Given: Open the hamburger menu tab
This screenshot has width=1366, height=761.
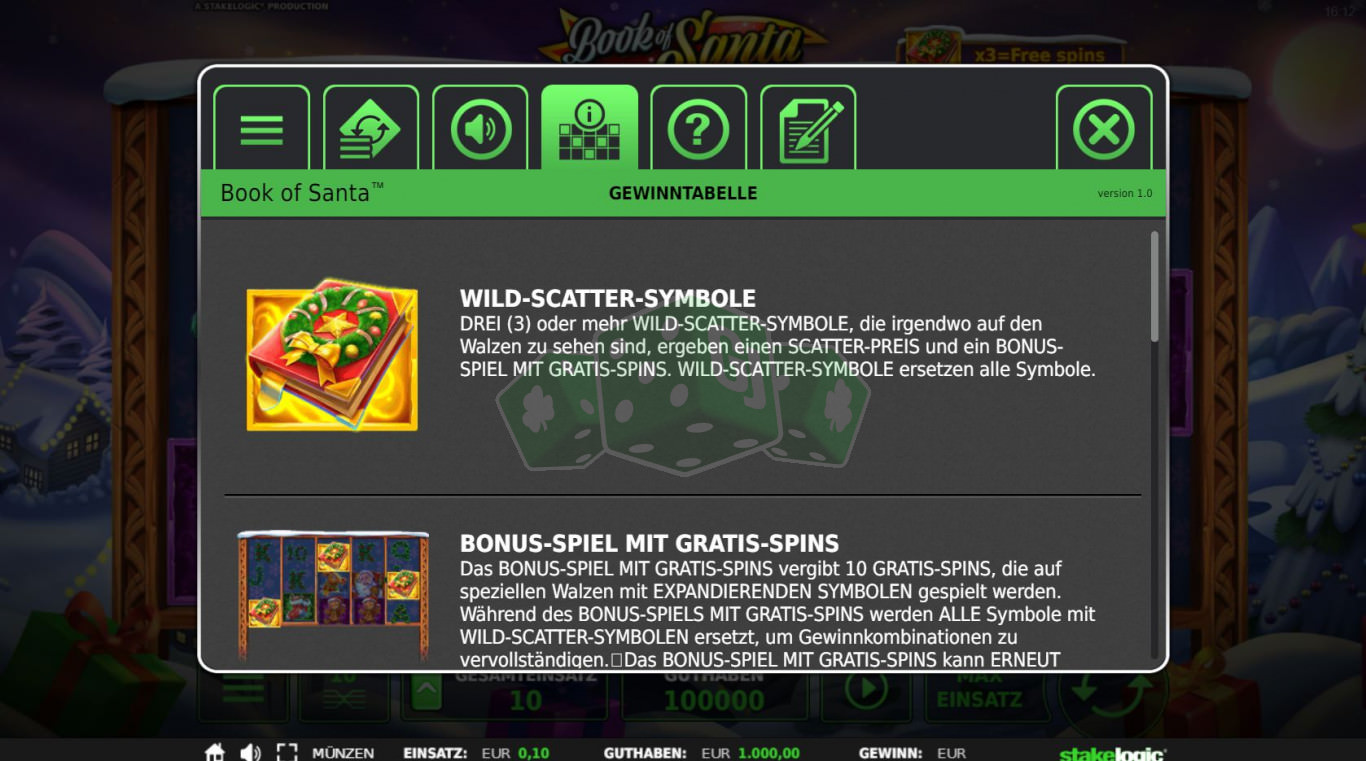Looking at the screenshot, I should tap(261, 128).
